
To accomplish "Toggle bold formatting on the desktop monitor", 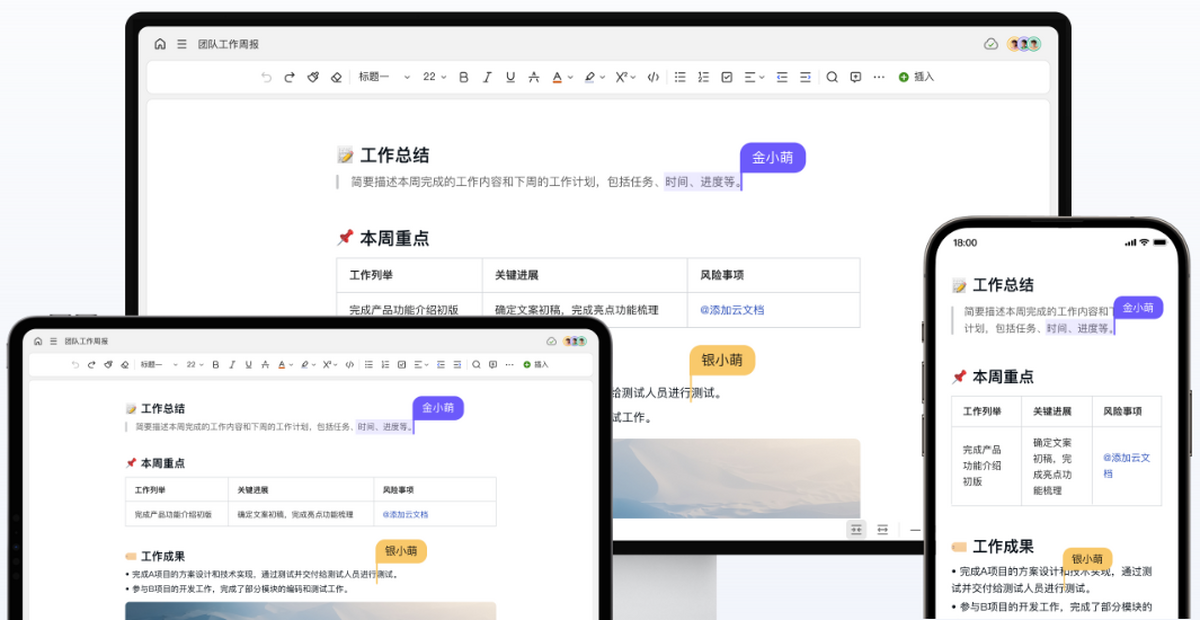I will 463,77.
